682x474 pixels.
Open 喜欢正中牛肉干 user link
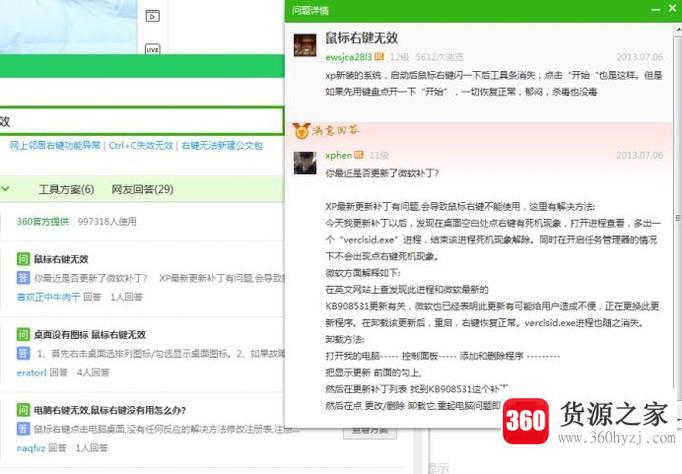pyautogui.click(x=48, y=297)
